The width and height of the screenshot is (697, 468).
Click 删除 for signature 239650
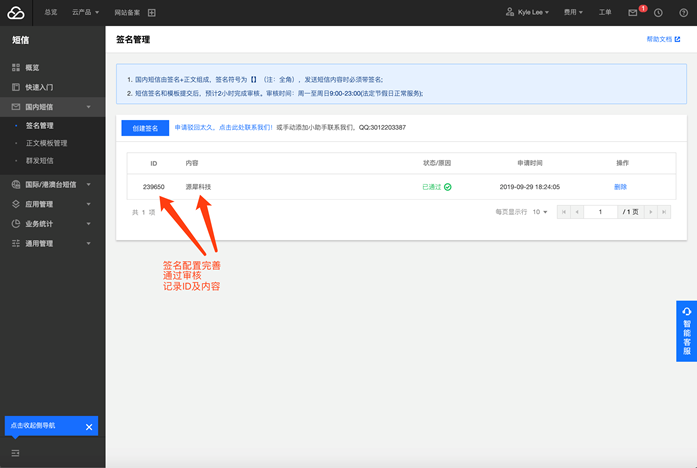(621, 187)
